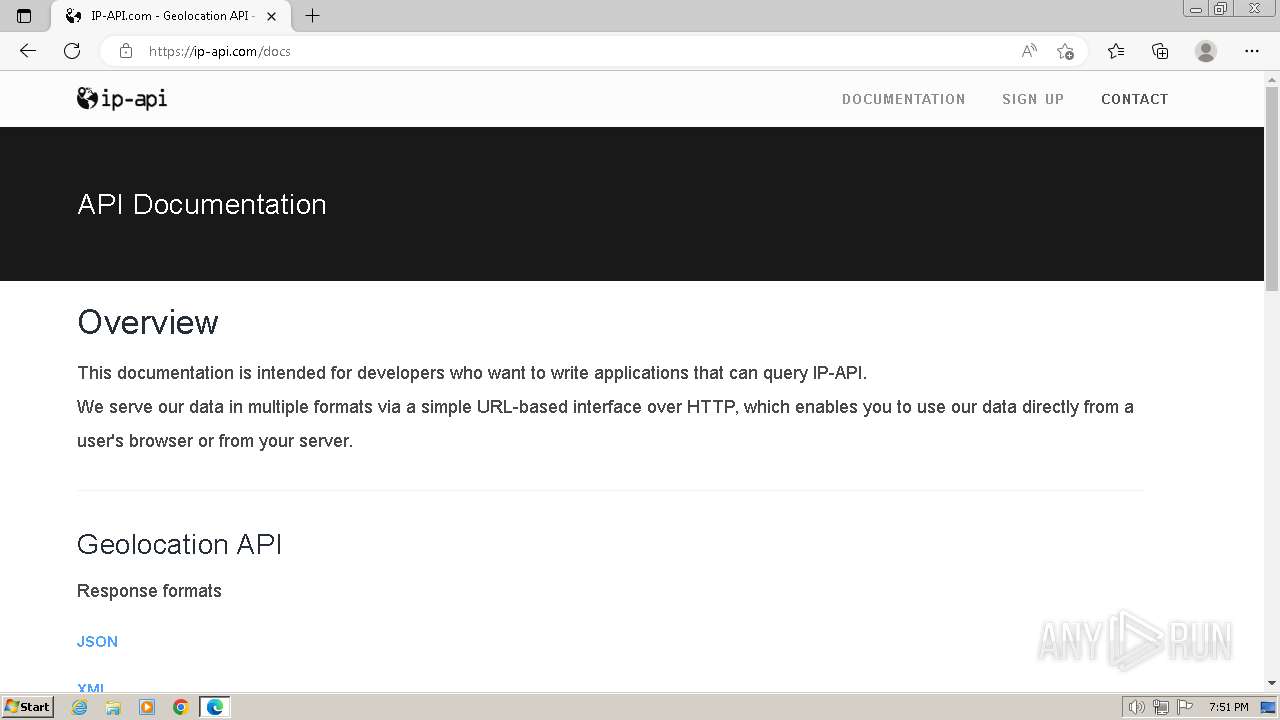Launch Internet Explorer from taskbar

coord(79,707)
